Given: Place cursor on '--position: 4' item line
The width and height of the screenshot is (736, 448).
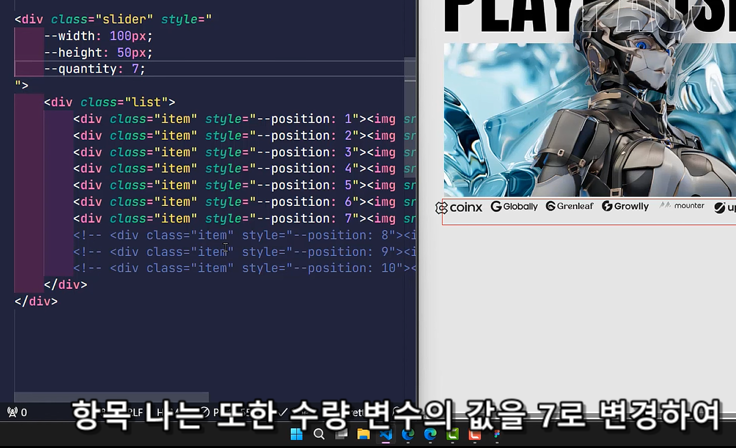Looking at the screenshot, I should click(244, 169).
